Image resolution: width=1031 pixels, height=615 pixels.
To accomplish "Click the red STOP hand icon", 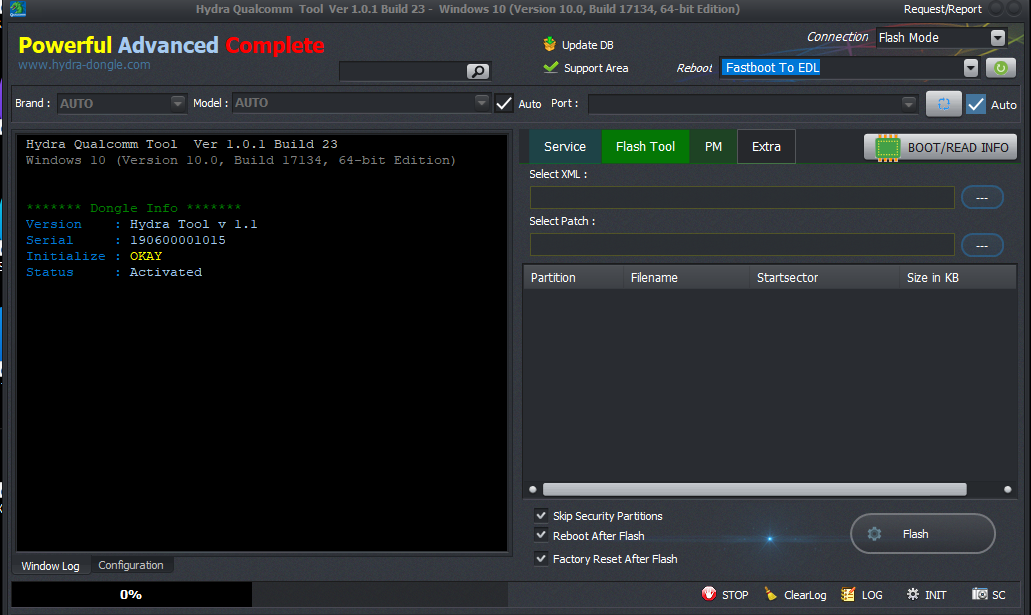I will tap(709, 594).
